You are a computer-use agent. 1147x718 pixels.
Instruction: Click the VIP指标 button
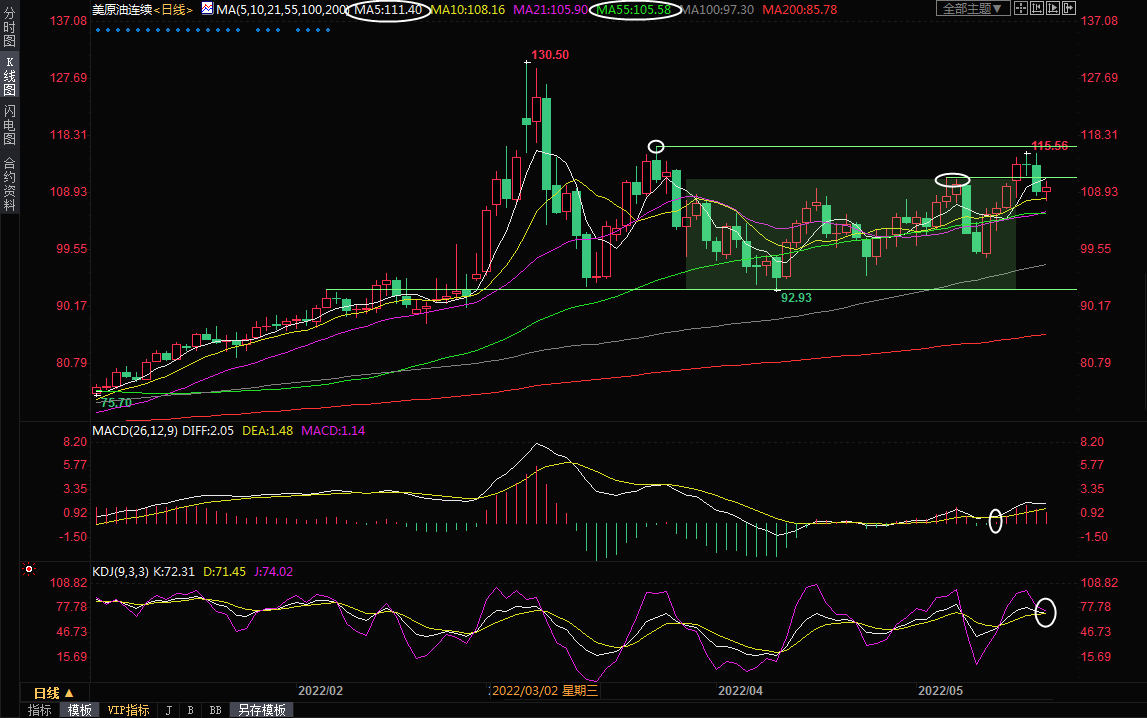(128, 710)
